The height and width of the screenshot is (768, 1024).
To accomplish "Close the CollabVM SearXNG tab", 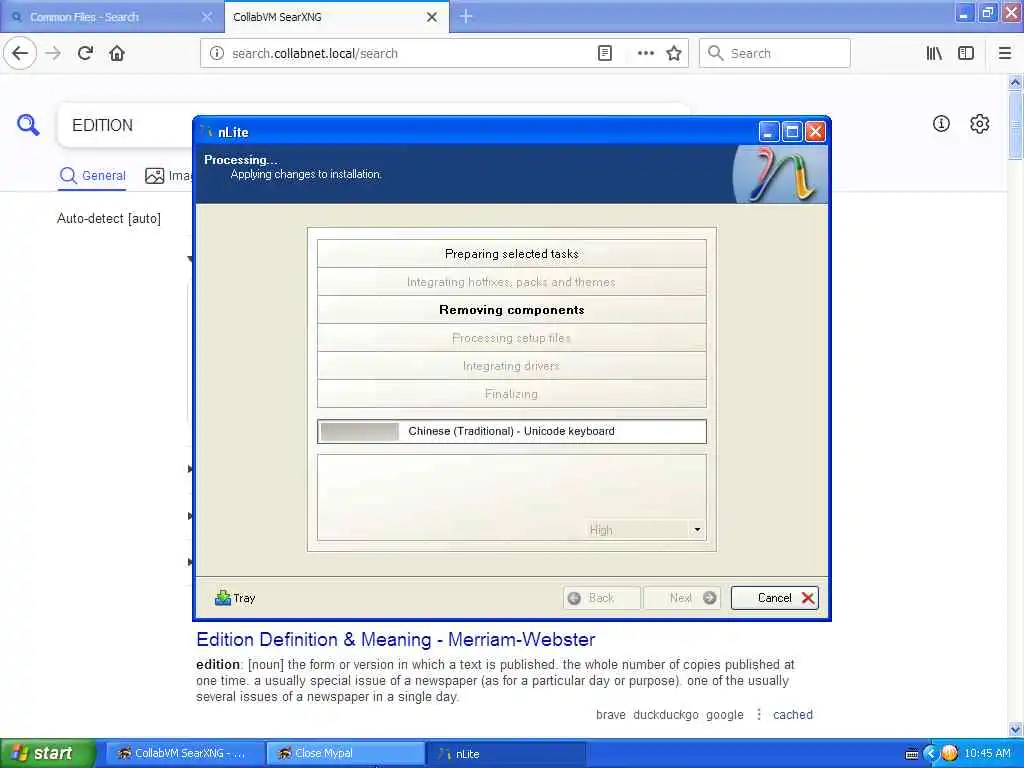I will [x=432, y=17].
